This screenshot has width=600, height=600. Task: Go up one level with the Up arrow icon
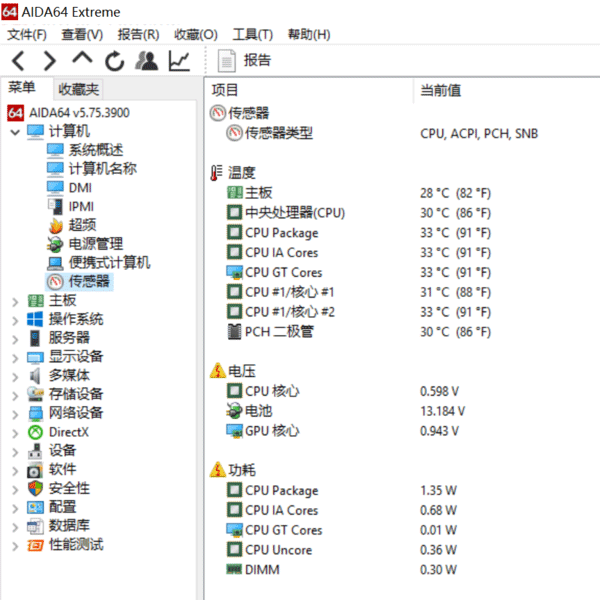pyautogui.click(x=82, y=59)
